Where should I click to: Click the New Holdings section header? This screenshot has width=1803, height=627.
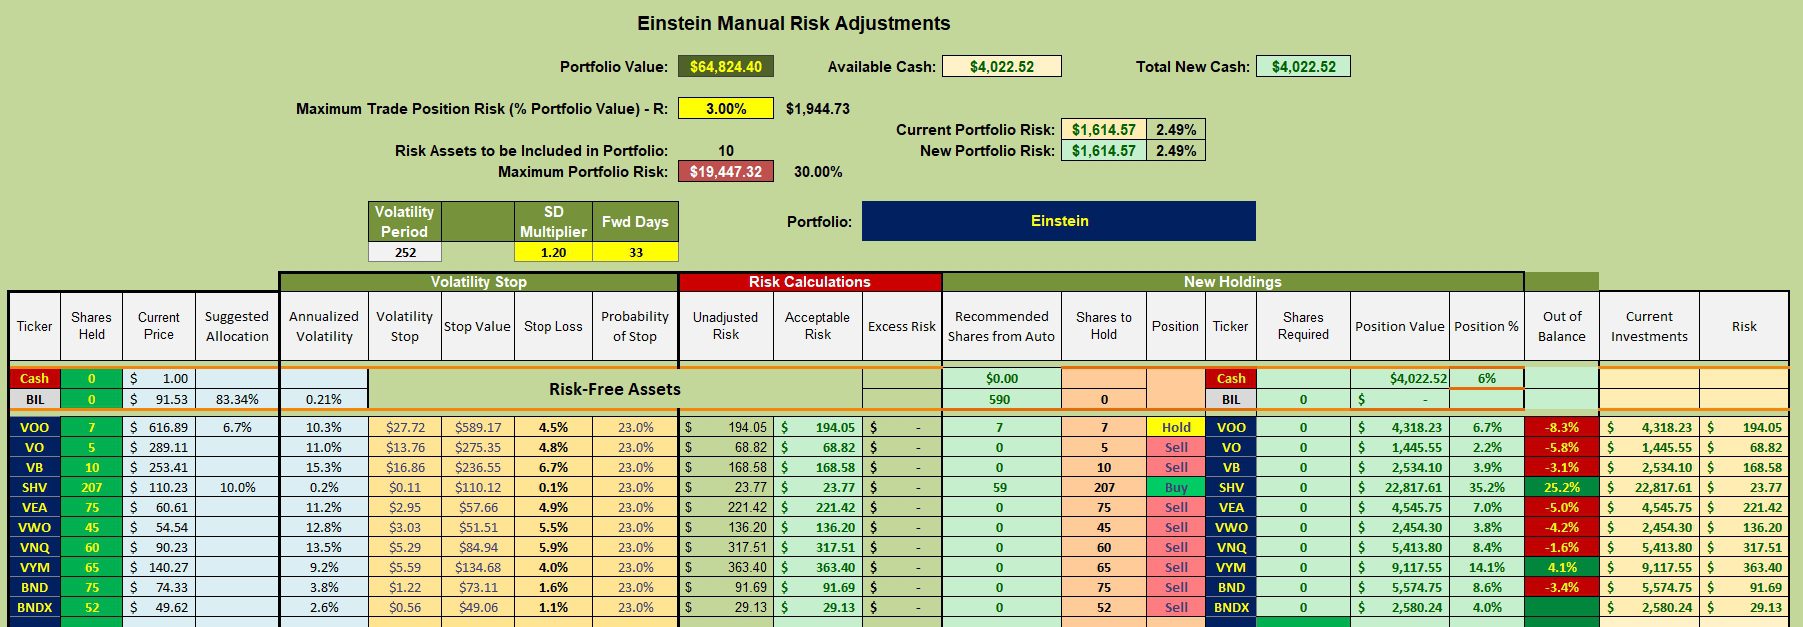(1233, 282)
